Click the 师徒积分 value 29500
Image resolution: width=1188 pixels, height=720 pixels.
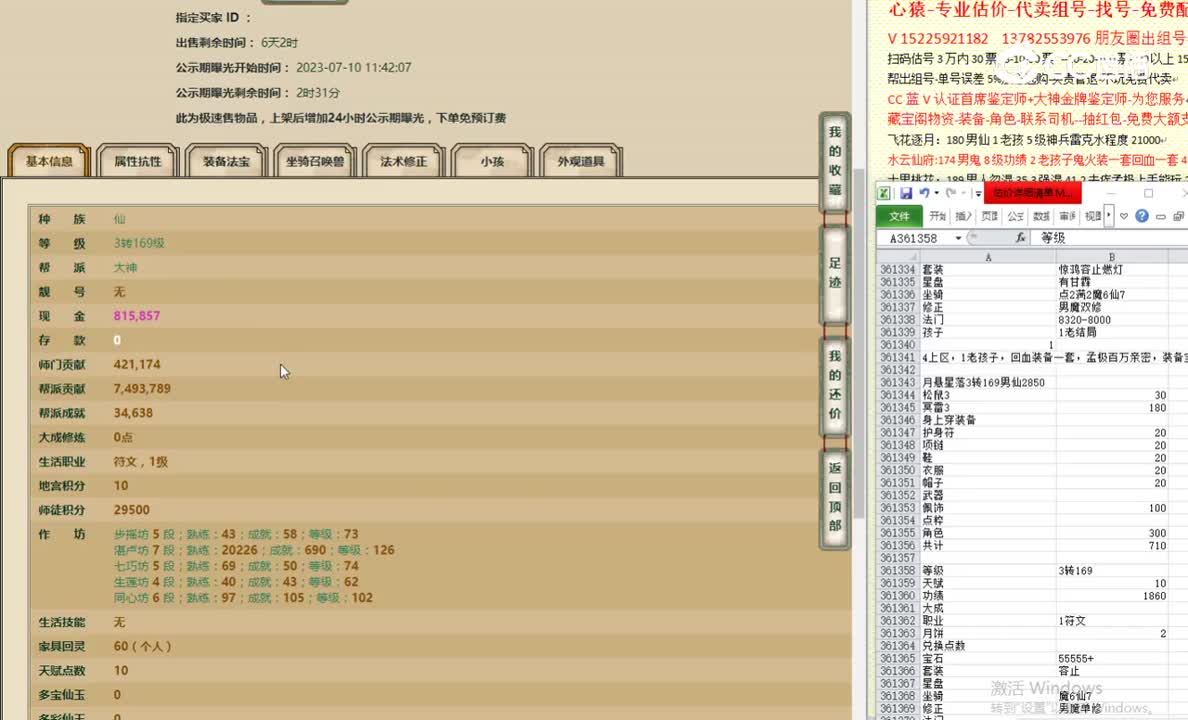(131, 510)
